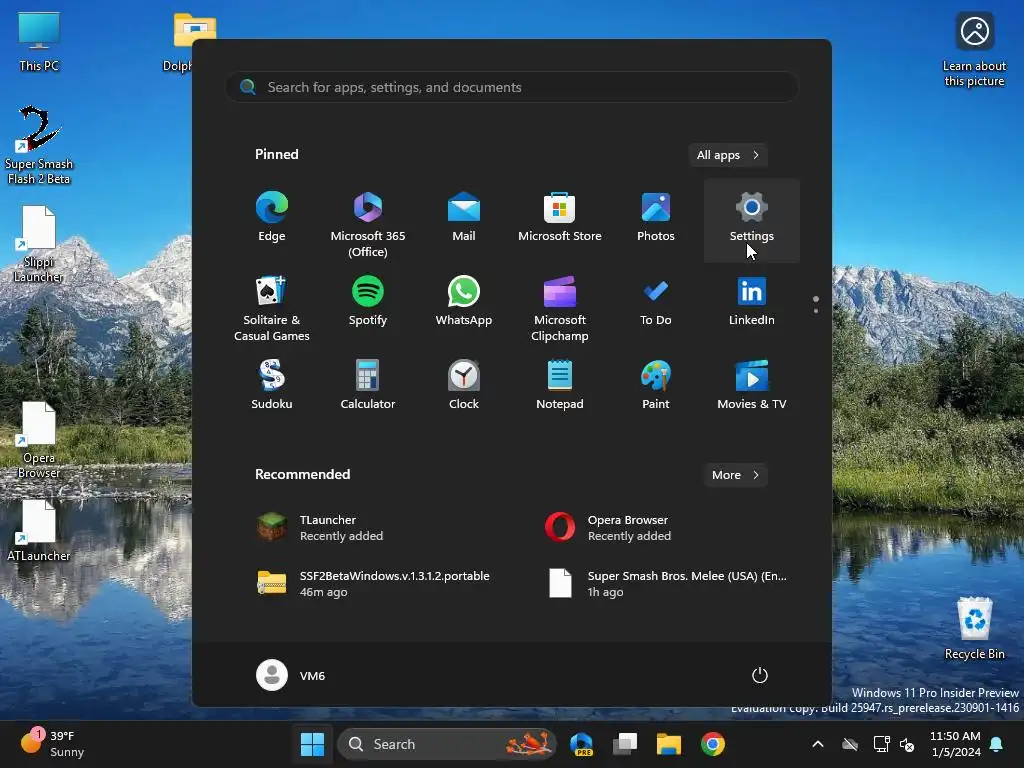
Task: Open the network status tray icon
Action: tap(882, 744)
